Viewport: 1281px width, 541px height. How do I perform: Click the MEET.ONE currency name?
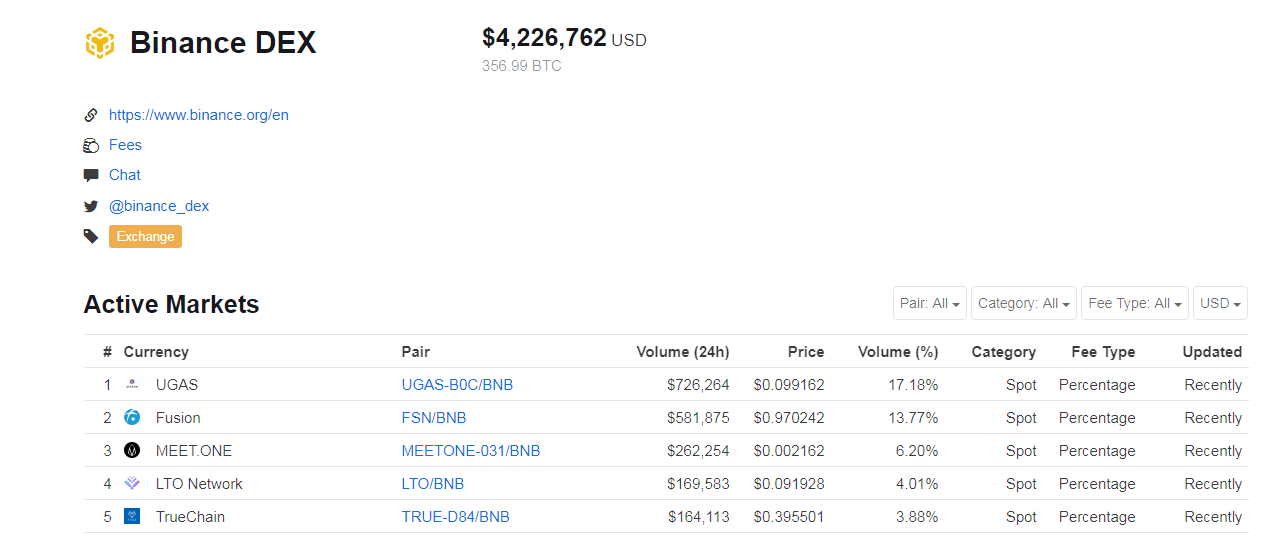[194, 451]
